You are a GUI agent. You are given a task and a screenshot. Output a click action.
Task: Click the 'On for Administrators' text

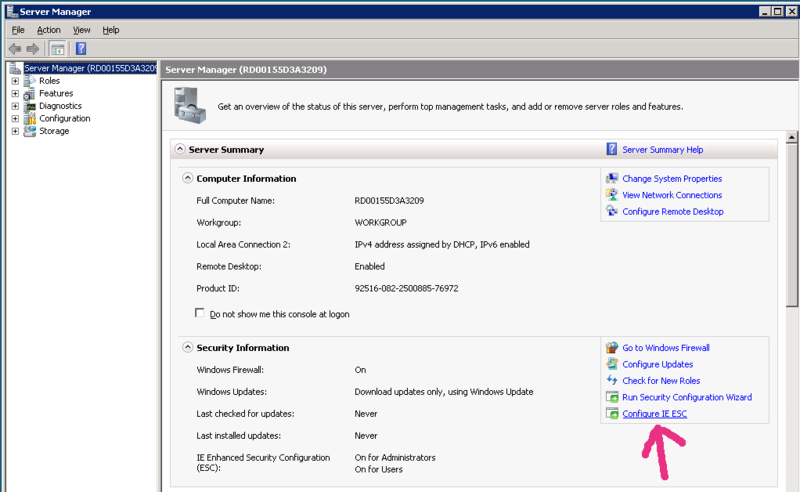[x=395, y=458]
